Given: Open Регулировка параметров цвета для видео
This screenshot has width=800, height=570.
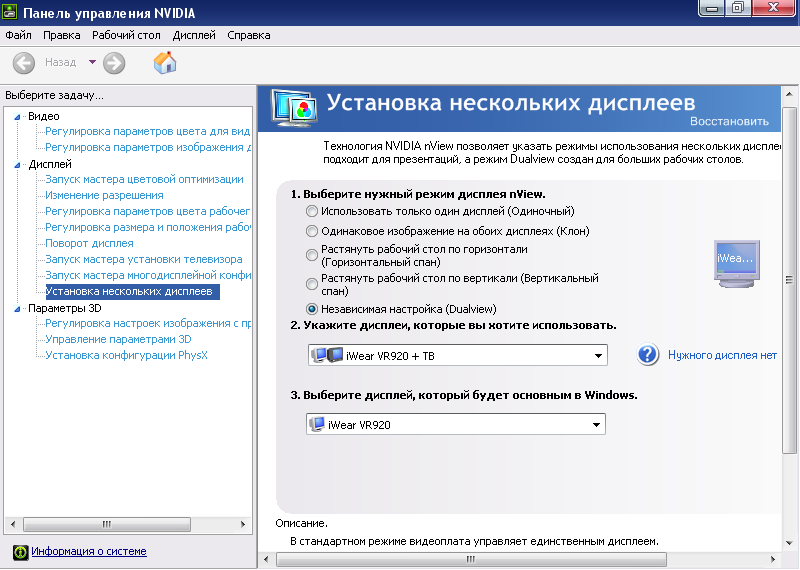Looking at the screenshot, I should (147, 131).
